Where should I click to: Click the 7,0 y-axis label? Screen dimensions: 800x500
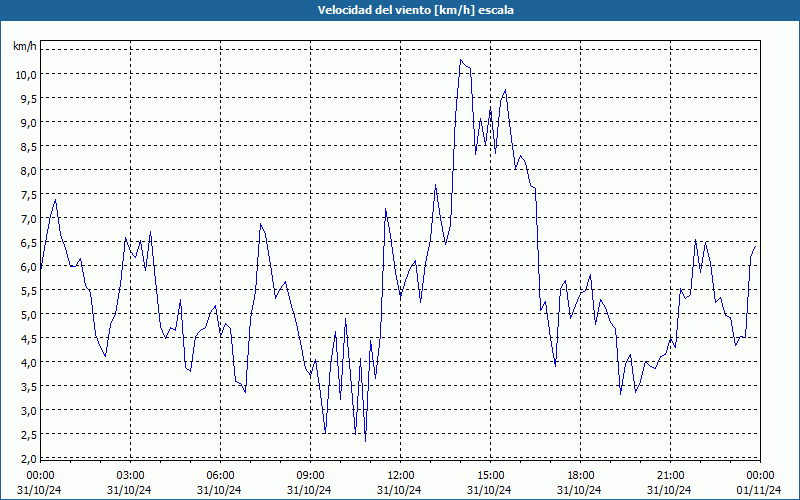pos(29,218)
